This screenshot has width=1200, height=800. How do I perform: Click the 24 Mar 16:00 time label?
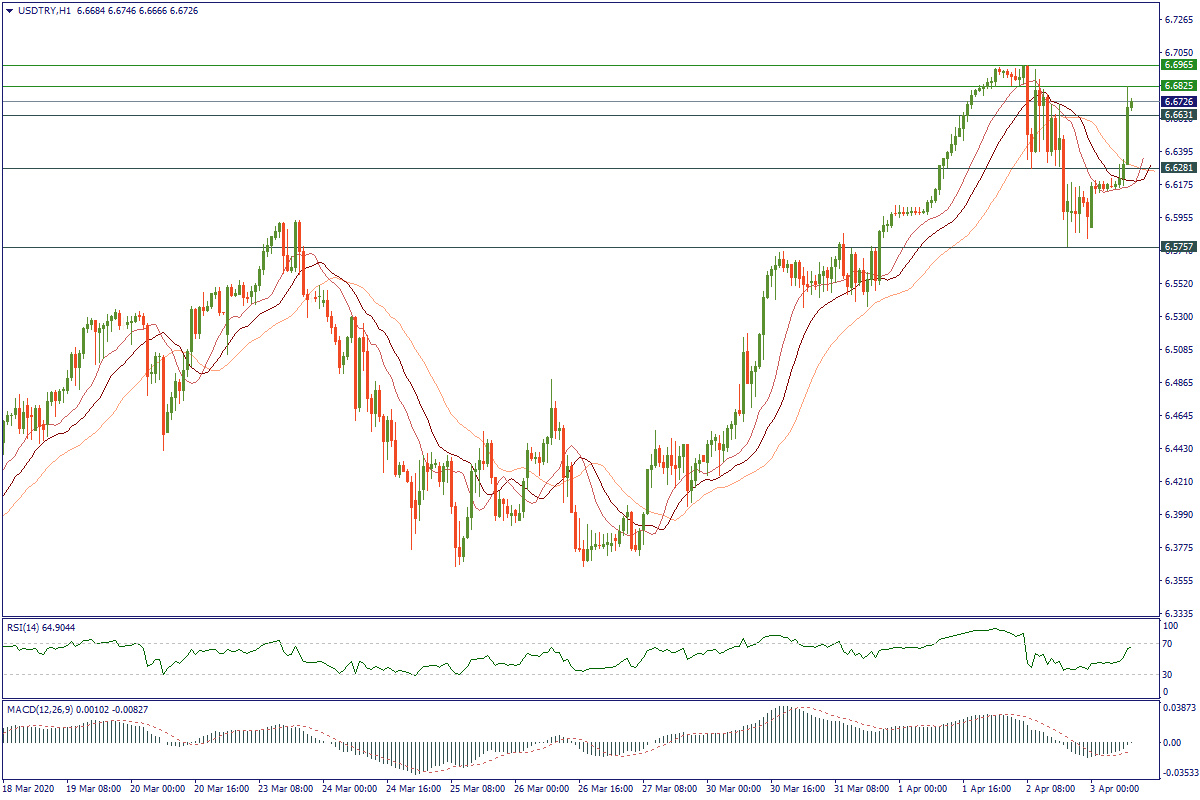tap(415, 789)
